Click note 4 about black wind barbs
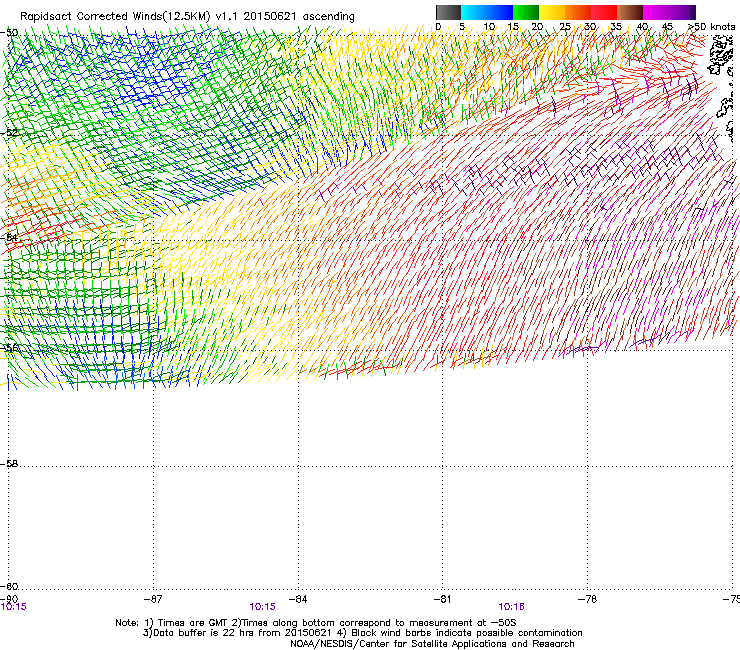The width and height of the screenshot is (740, 650). point(461,633)
